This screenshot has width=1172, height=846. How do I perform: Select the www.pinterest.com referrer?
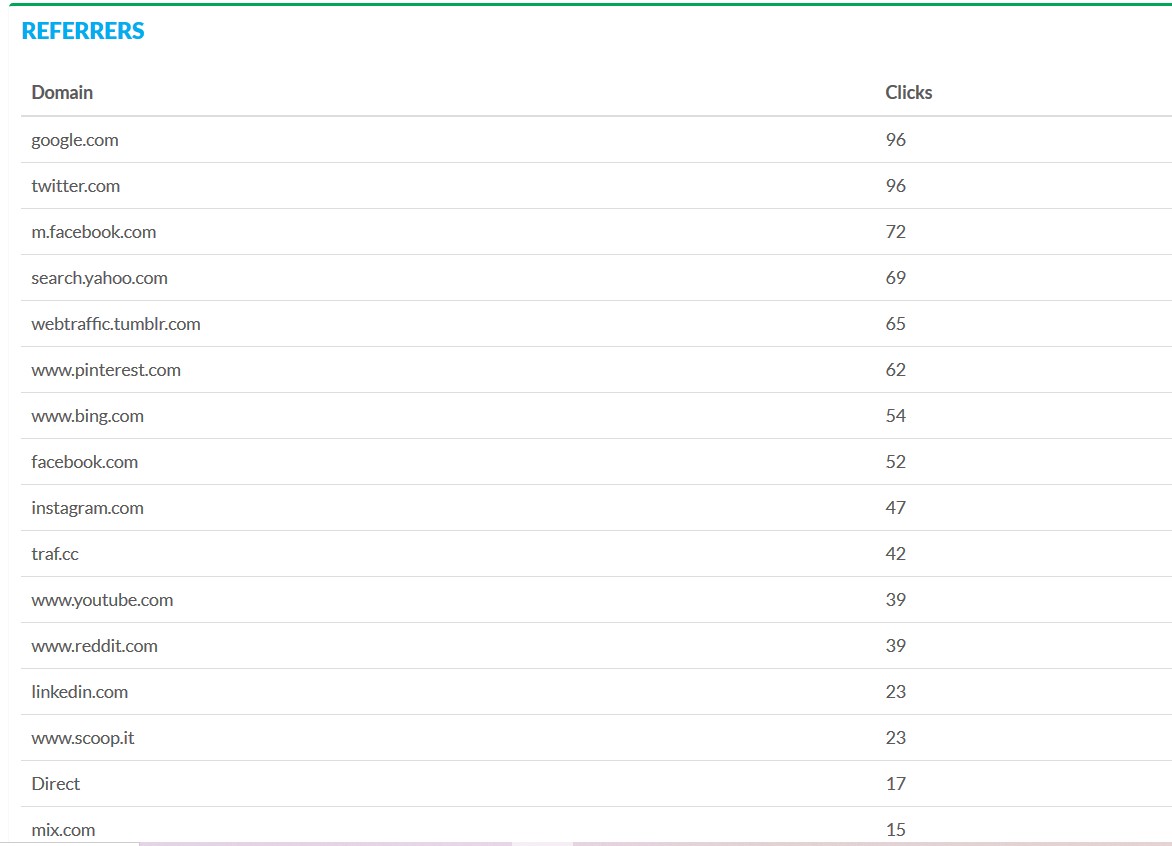(x=106, y=370)
